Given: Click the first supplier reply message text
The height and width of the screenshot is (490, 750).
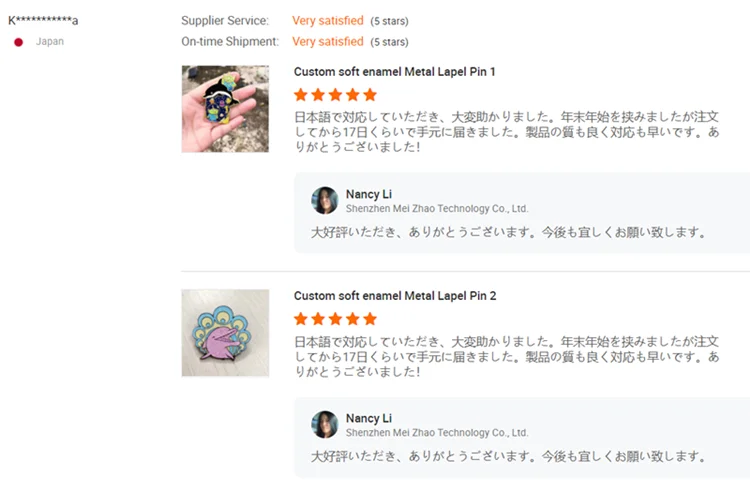Looking at the screenshot, I should coord(509,233).
